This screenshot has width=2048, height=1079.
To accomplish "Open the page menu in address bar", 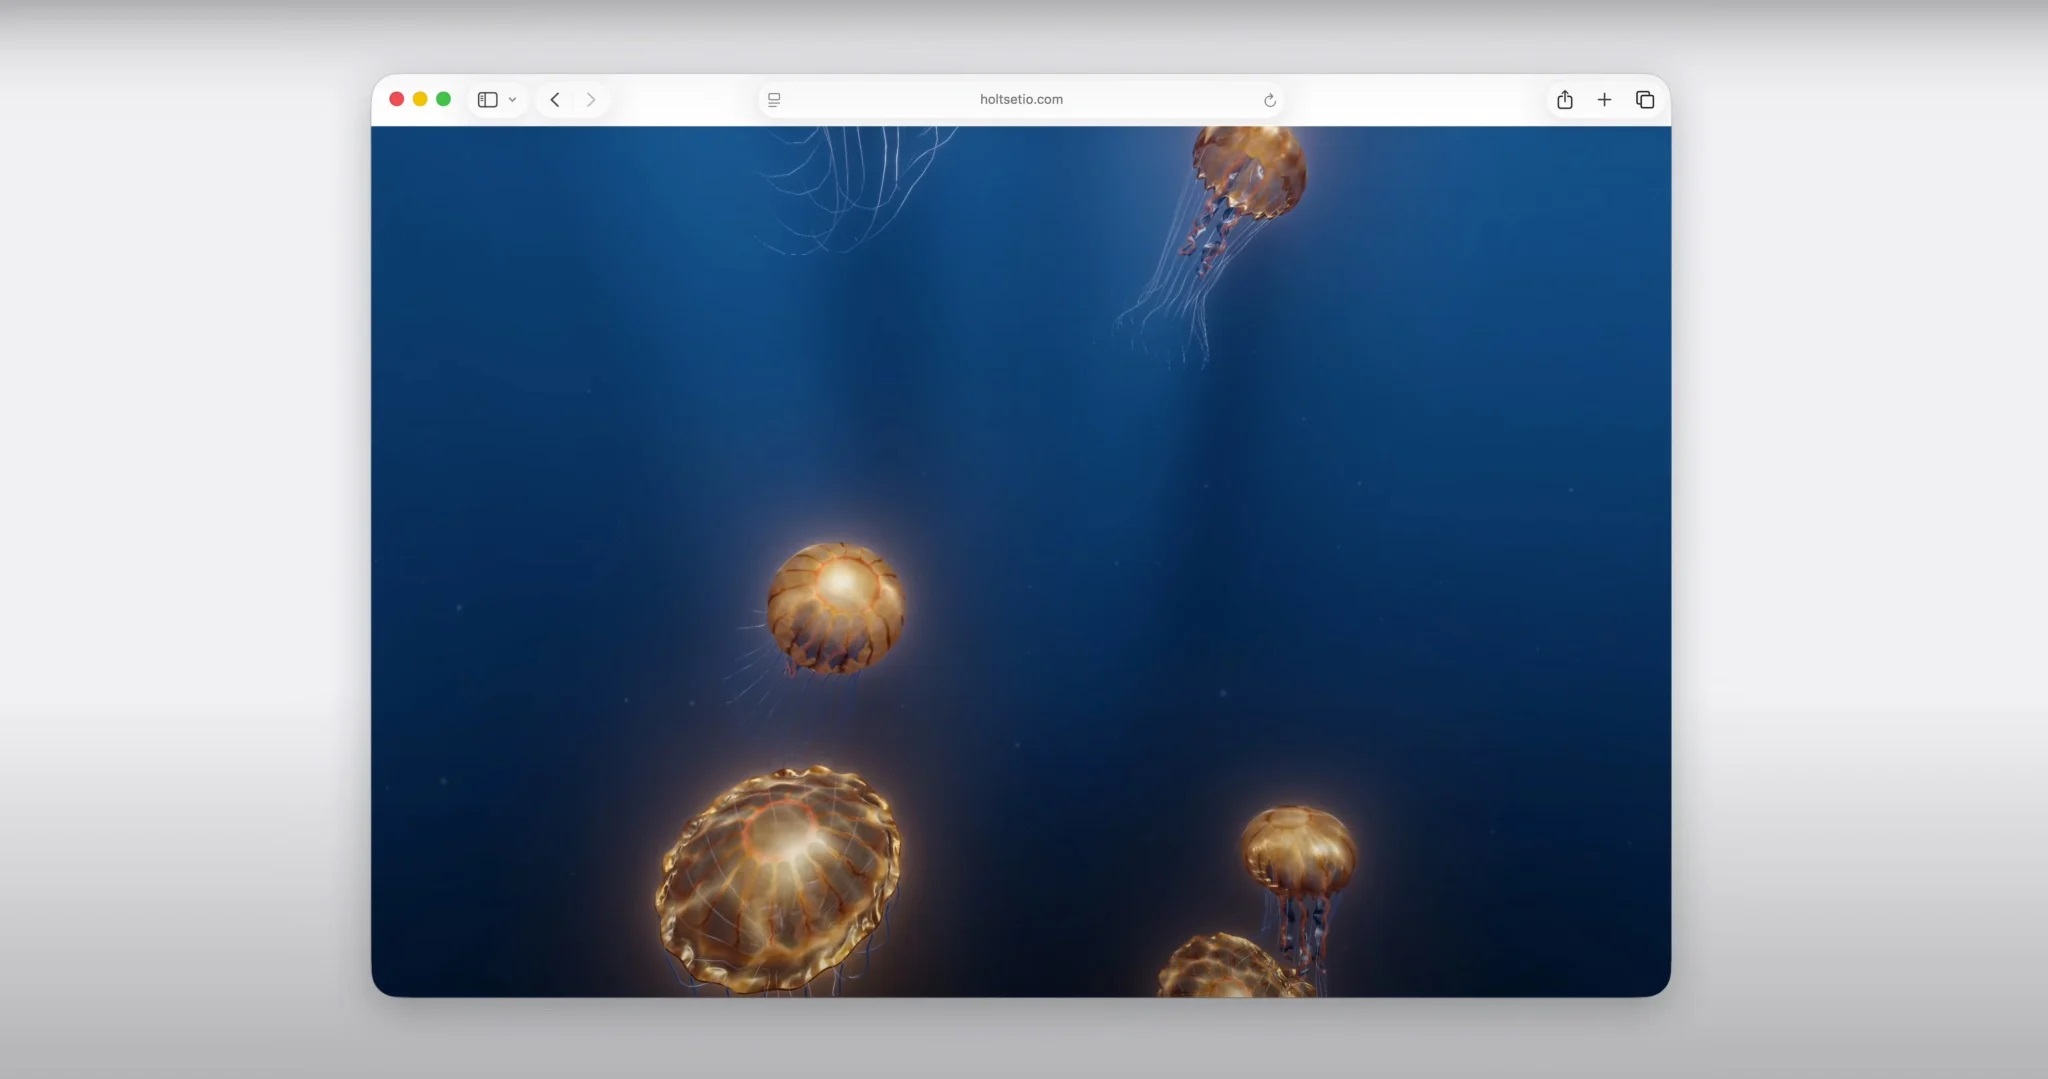I will 774,99.
